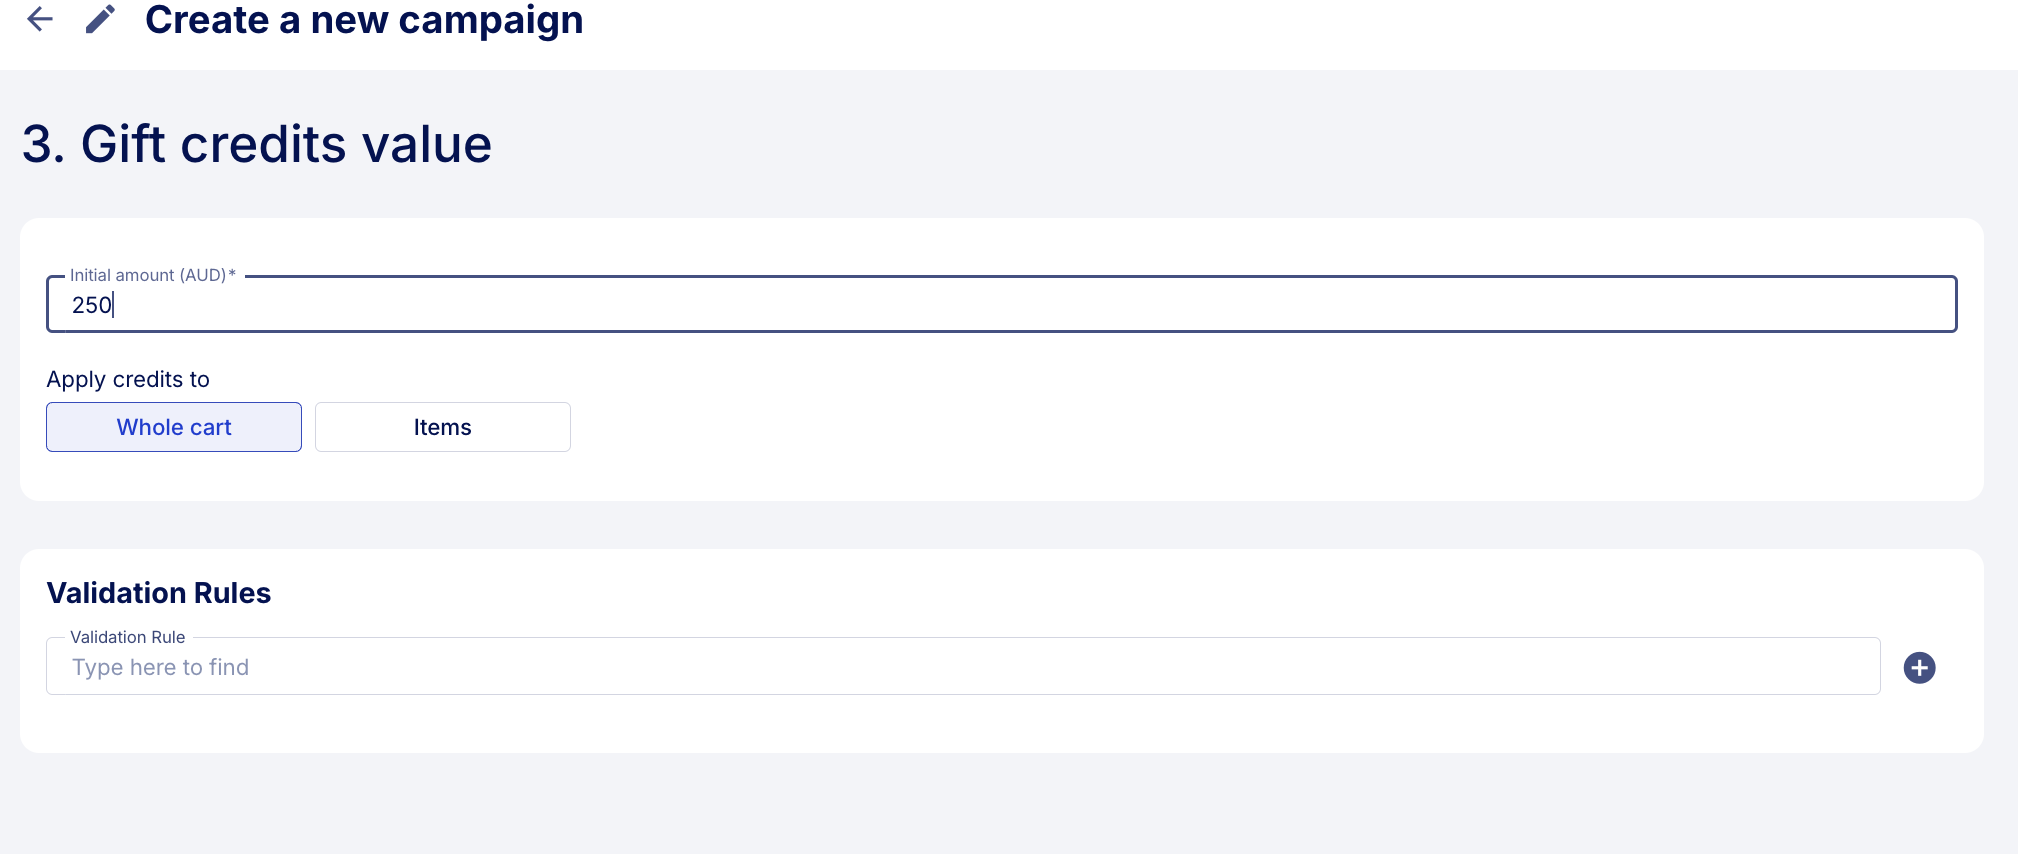The height and width of the screenshot is (854, 2018).
Task: Click the "3. Gift credits value" heading
Action: tap(257, 144)
